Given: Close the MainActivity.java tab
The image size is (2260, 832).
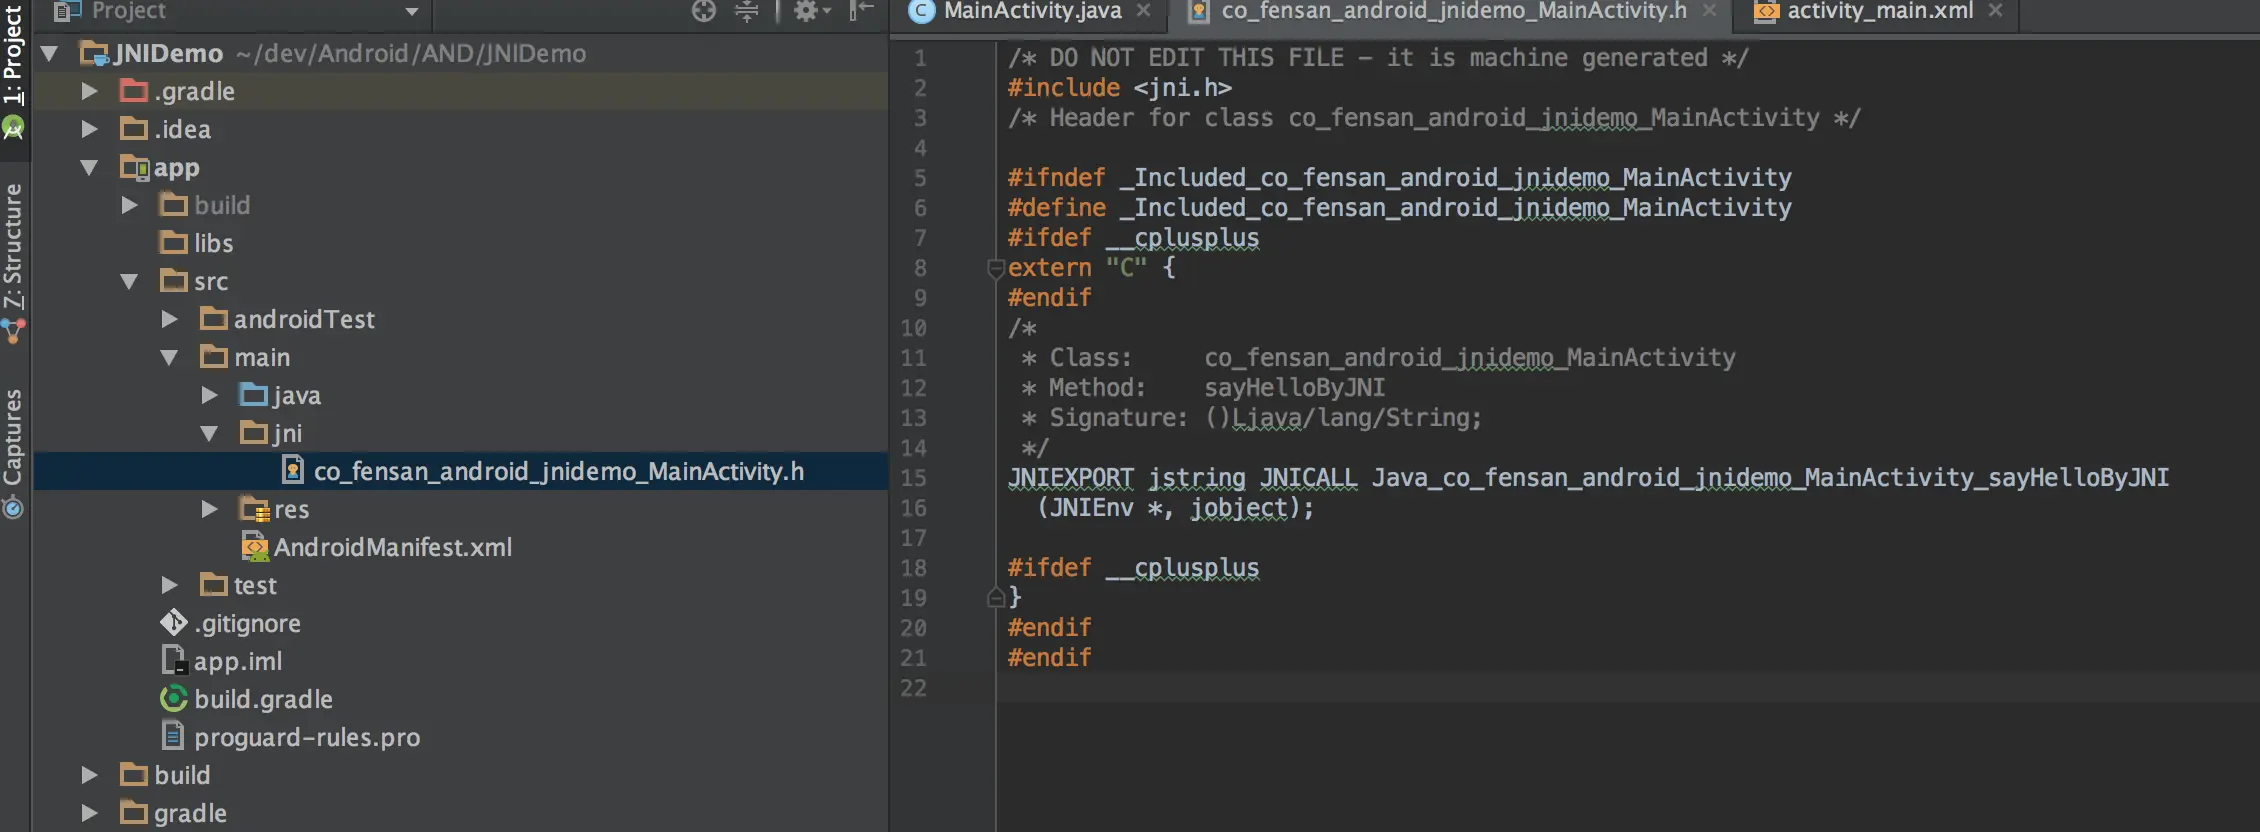Looking at the screenshot, I should (x=1144, y=11).
